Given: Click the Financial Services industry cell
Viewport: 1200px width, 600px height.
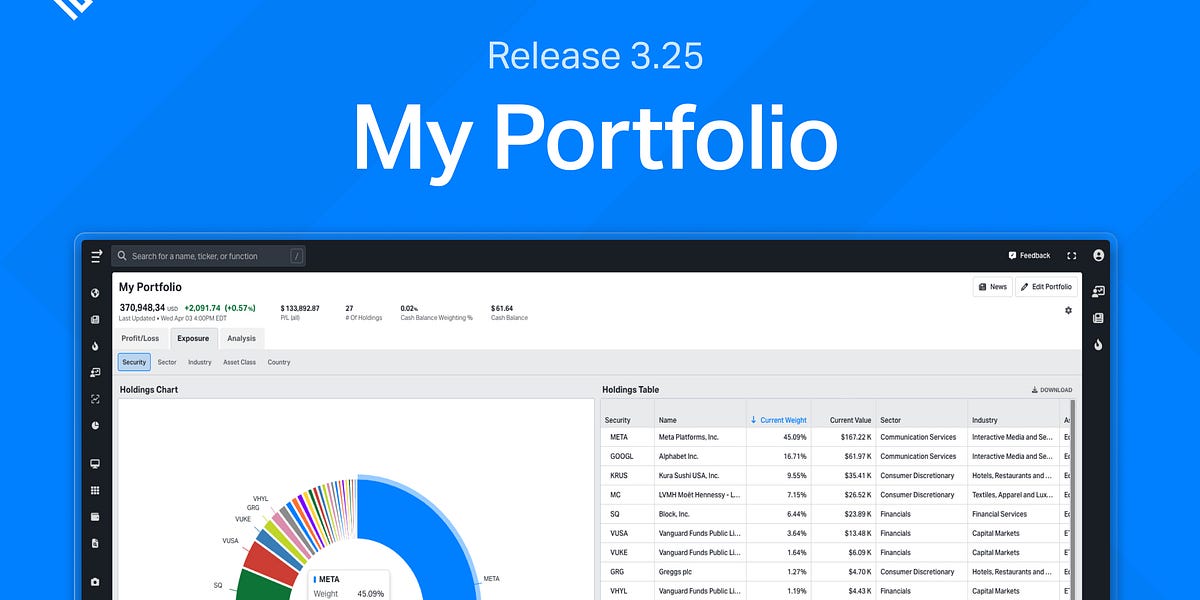Looking at the screenshot, I should [1014, 514].
